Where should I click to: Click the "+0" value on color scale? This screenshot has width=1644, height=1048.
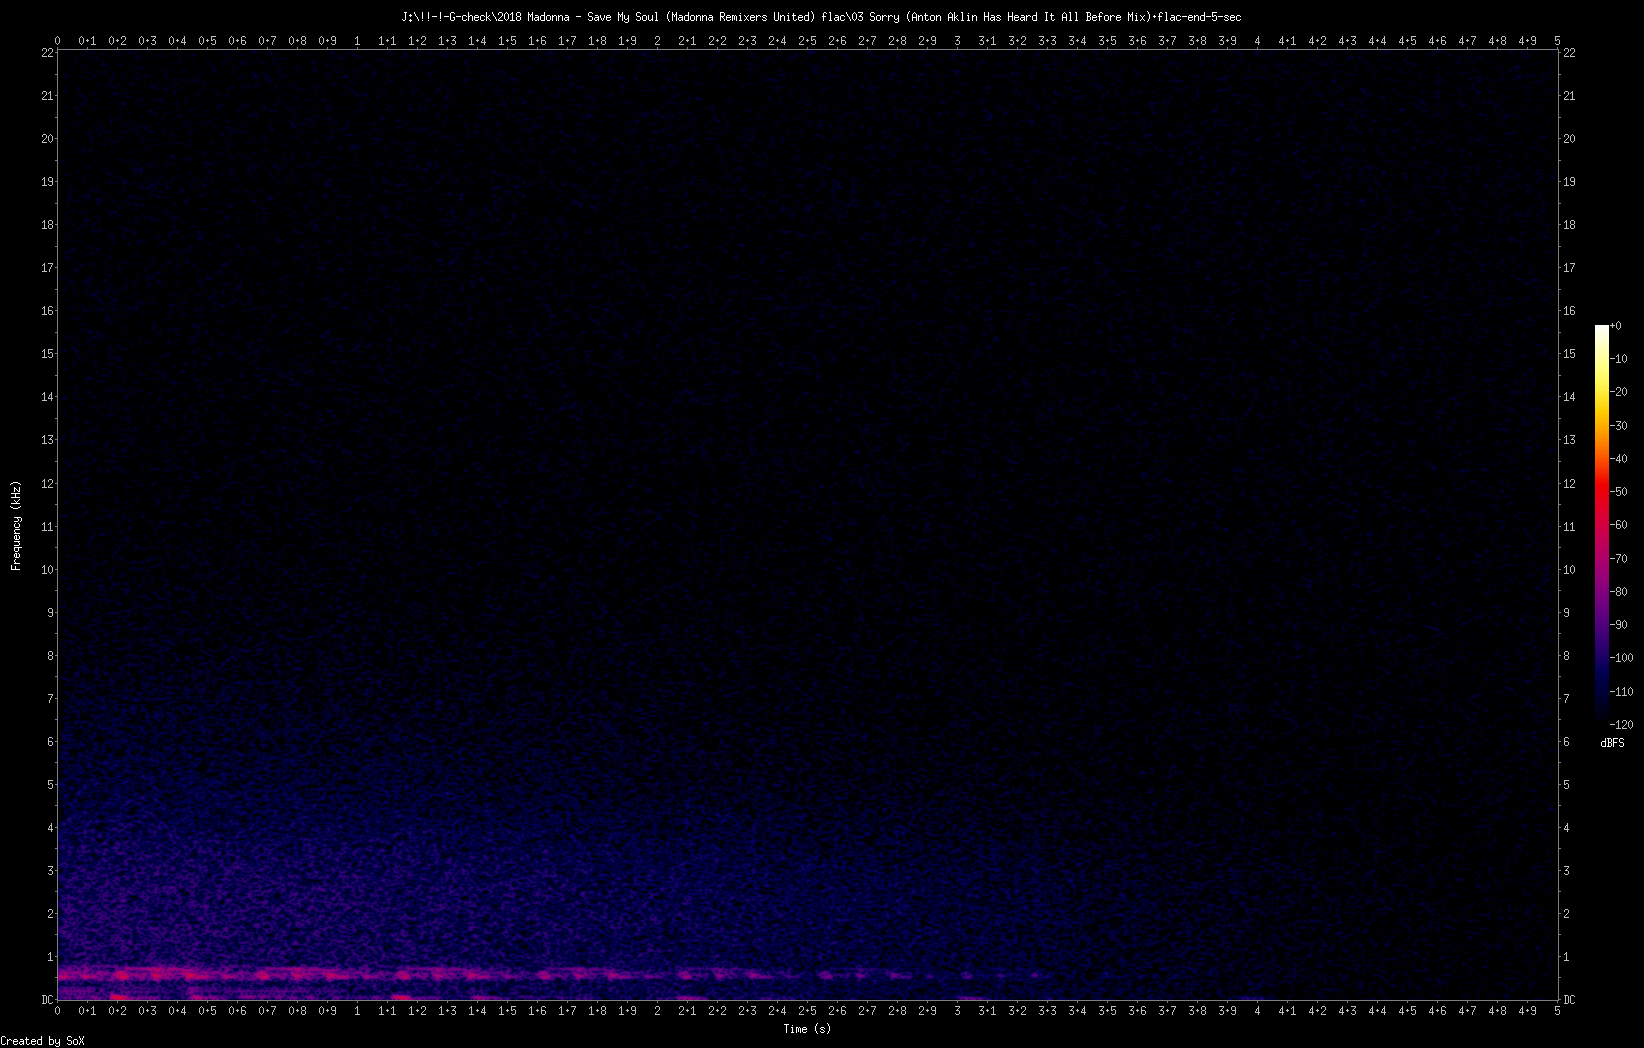[1616, 326]
